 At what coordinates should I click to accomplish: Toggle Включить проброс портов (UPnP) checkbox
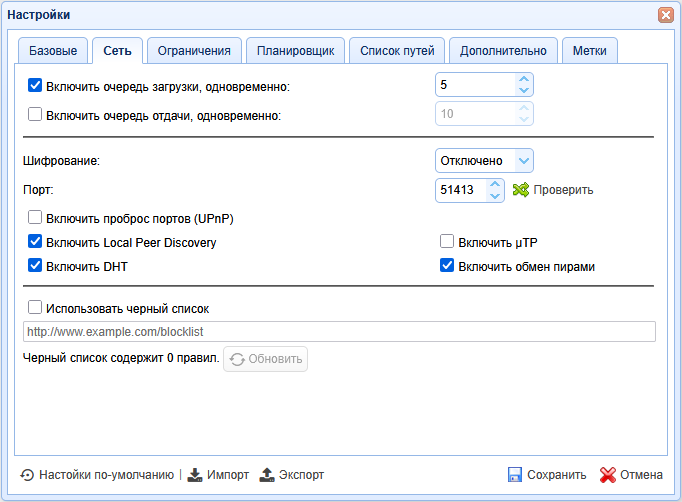35,217
